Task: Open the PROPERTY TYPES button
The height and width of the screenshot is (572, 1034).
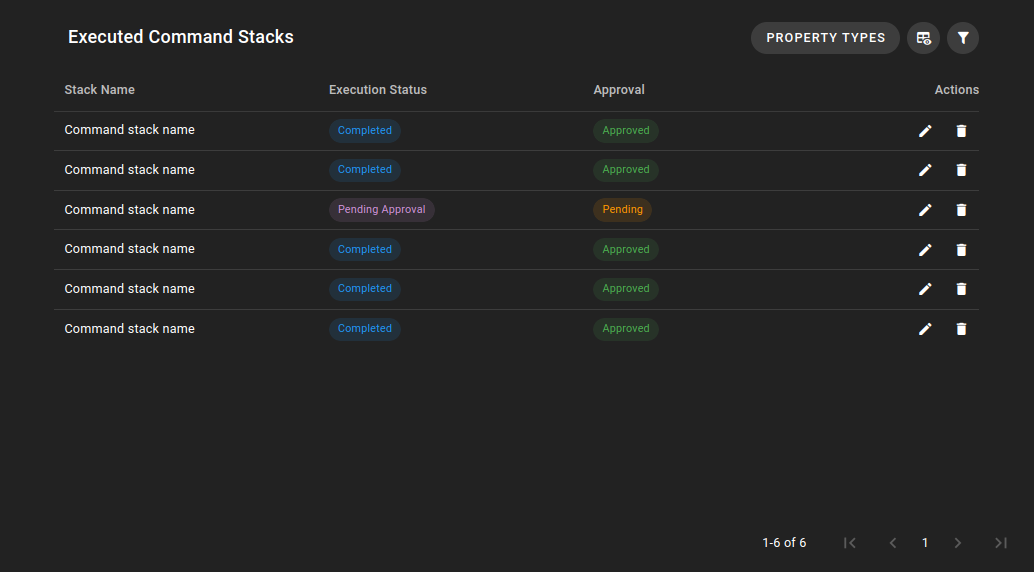Action: click(825, 38)
